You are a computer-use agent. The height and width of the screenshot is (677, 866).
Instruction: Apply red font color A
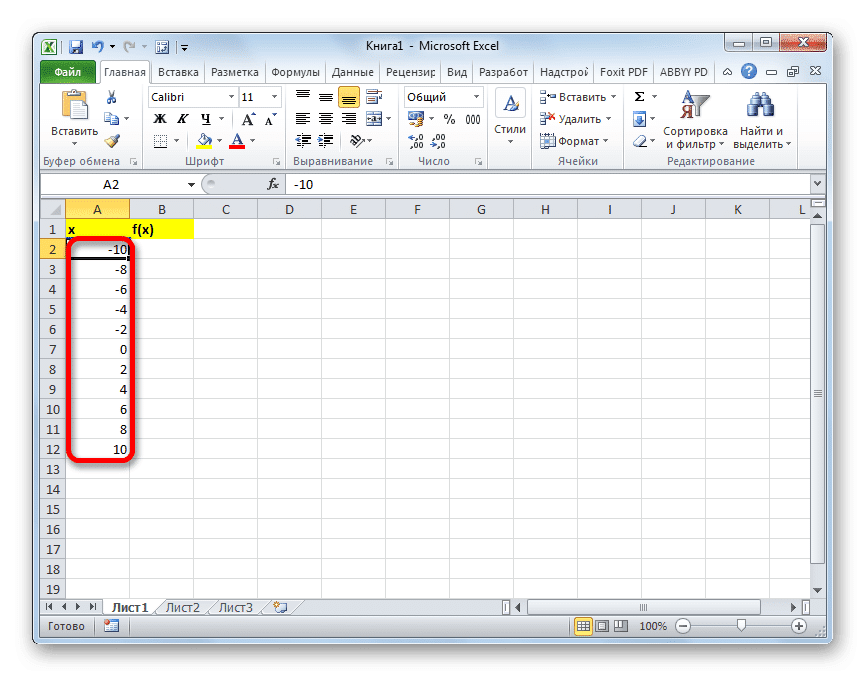click(x=237, y=141)
